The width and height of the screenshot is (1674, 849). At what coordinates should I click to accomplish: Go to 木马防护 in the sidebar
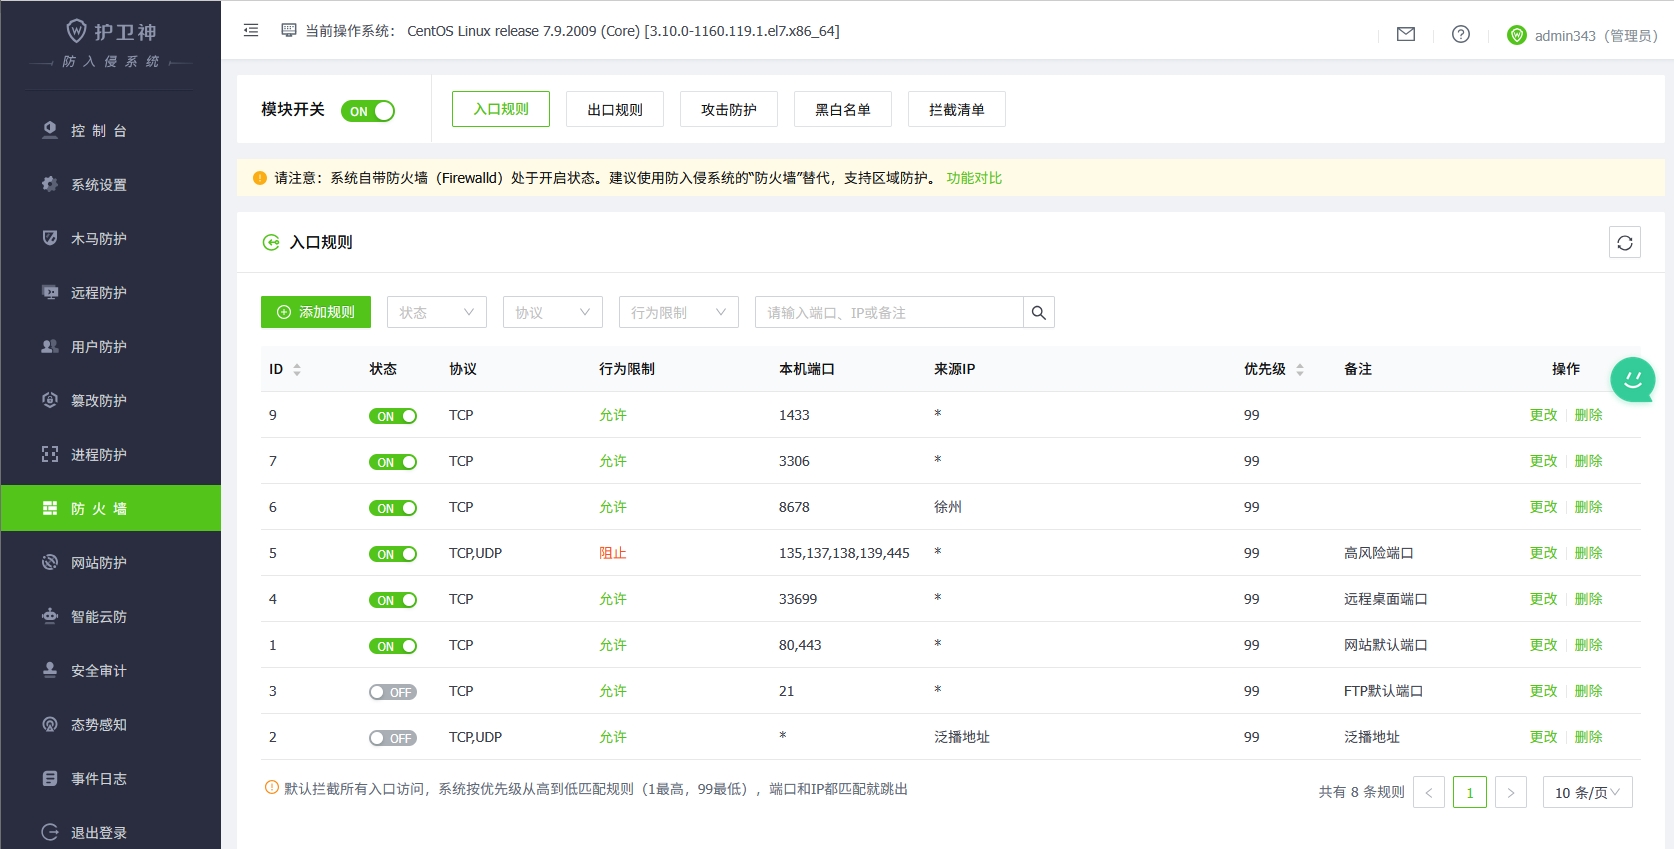pos(111,239)
